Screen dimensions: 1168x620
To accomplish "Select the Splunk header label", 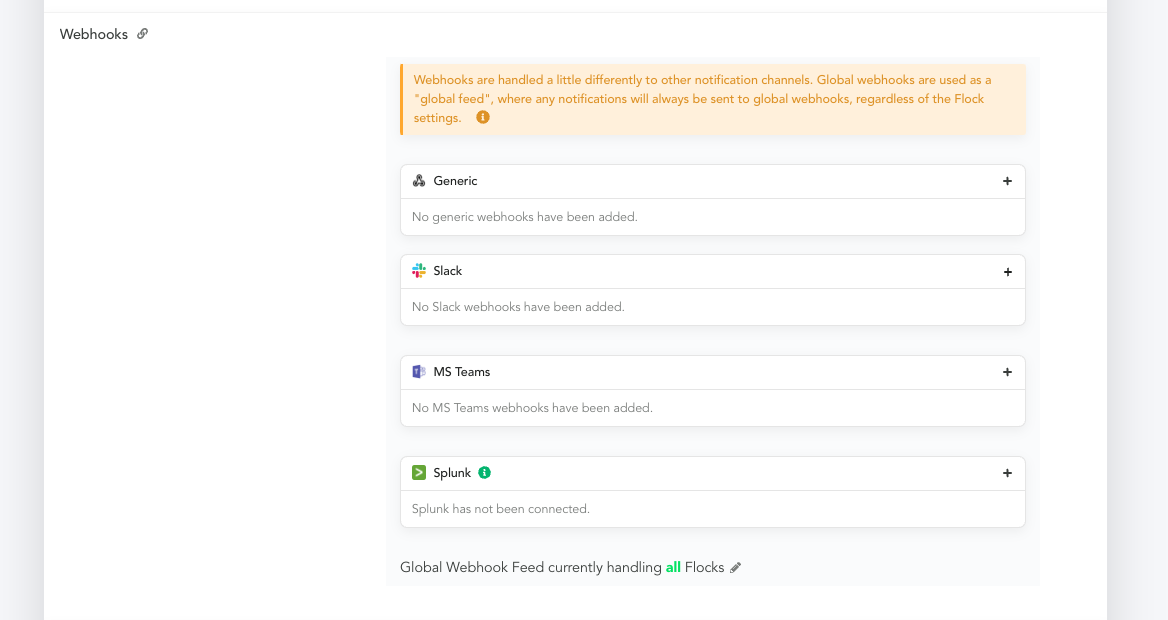I will point(452,472).
